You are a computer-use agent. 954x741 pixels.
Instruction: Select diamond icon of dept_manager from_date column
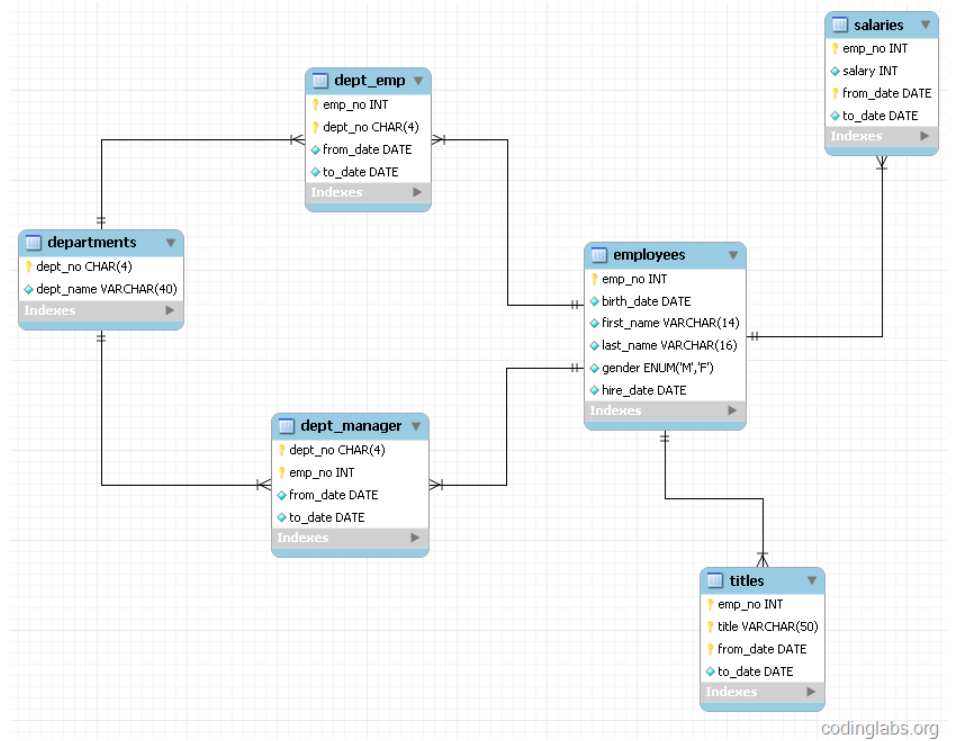point(282,495)
